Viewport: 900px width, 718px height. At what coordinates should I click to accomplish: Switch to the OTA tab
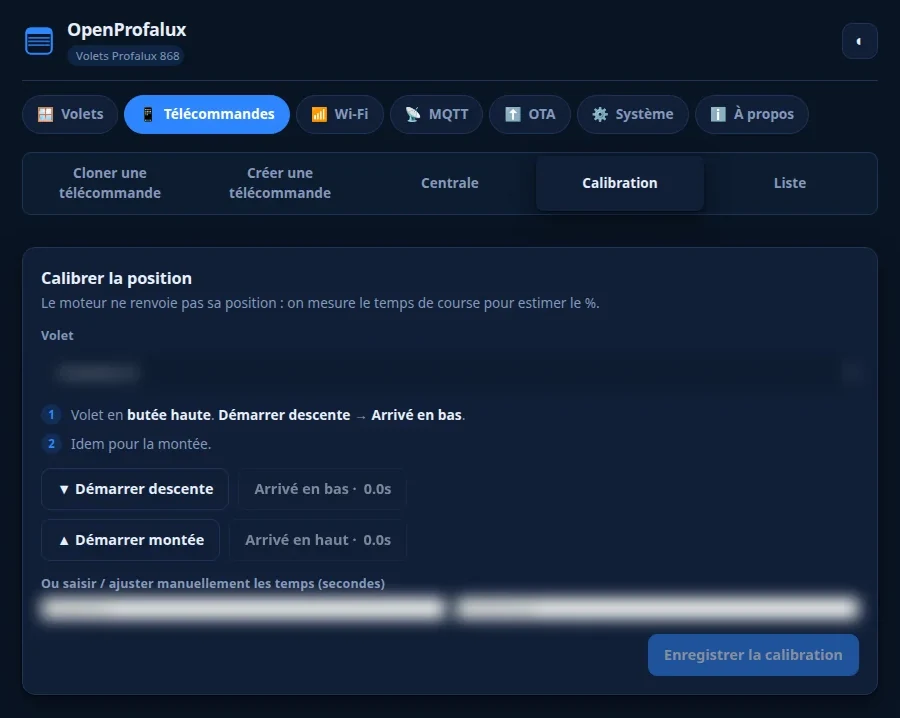(x=530, y=114)
